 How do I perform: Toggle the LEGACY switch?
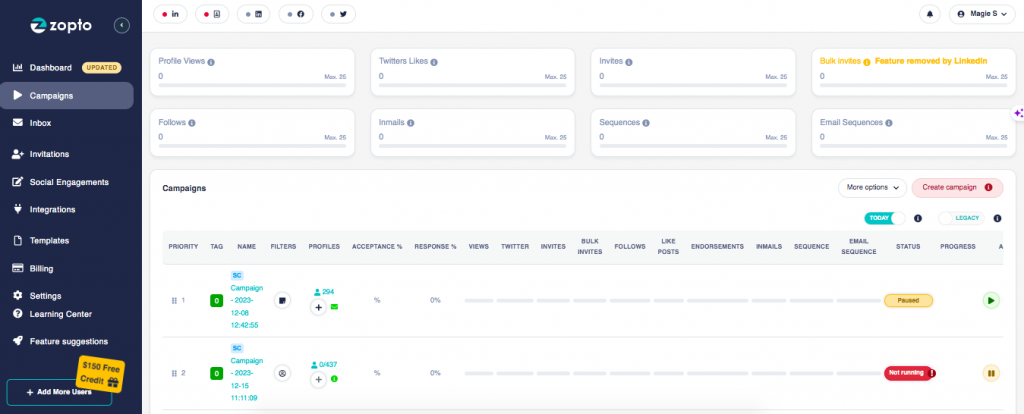[960, 218]
